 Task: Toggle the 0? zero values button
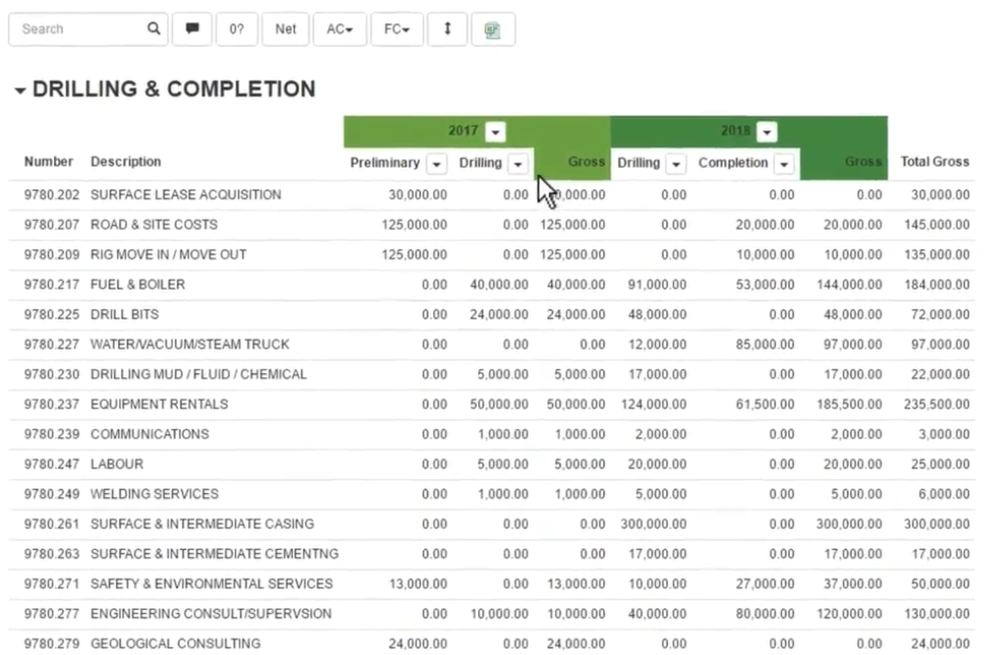tap(237, 29)
